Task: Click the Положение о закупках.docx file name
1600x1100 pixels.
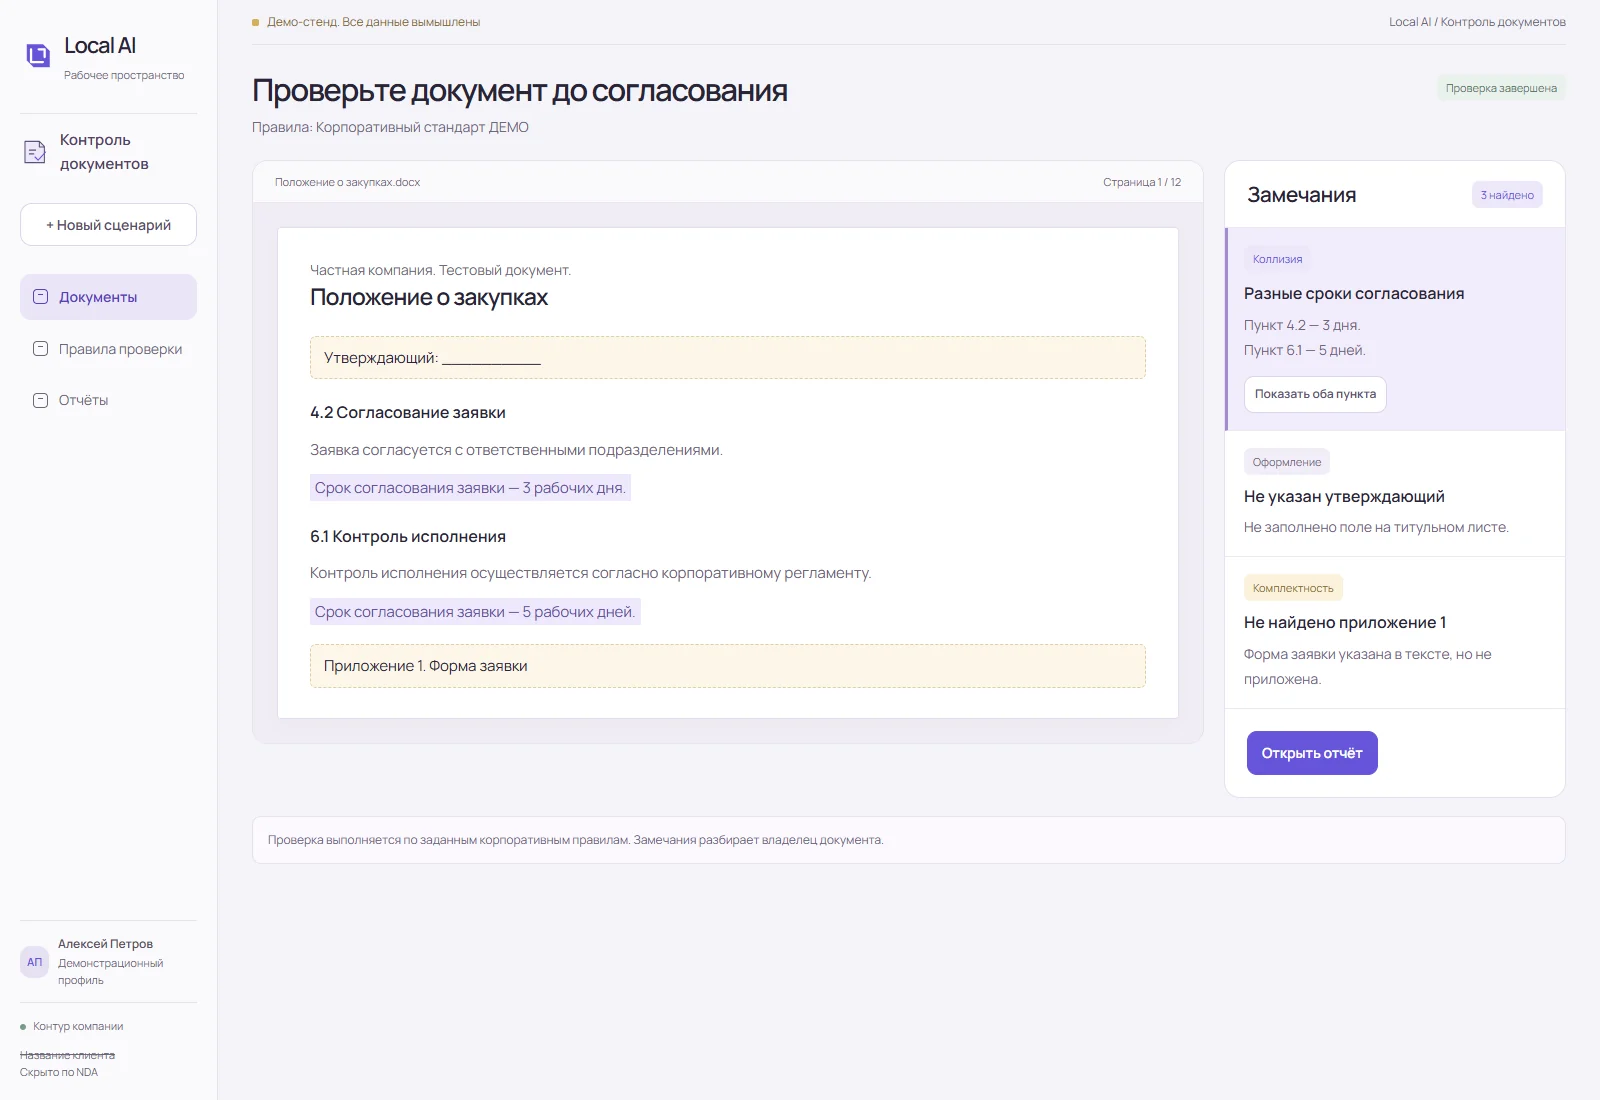Action: point(347,182)
